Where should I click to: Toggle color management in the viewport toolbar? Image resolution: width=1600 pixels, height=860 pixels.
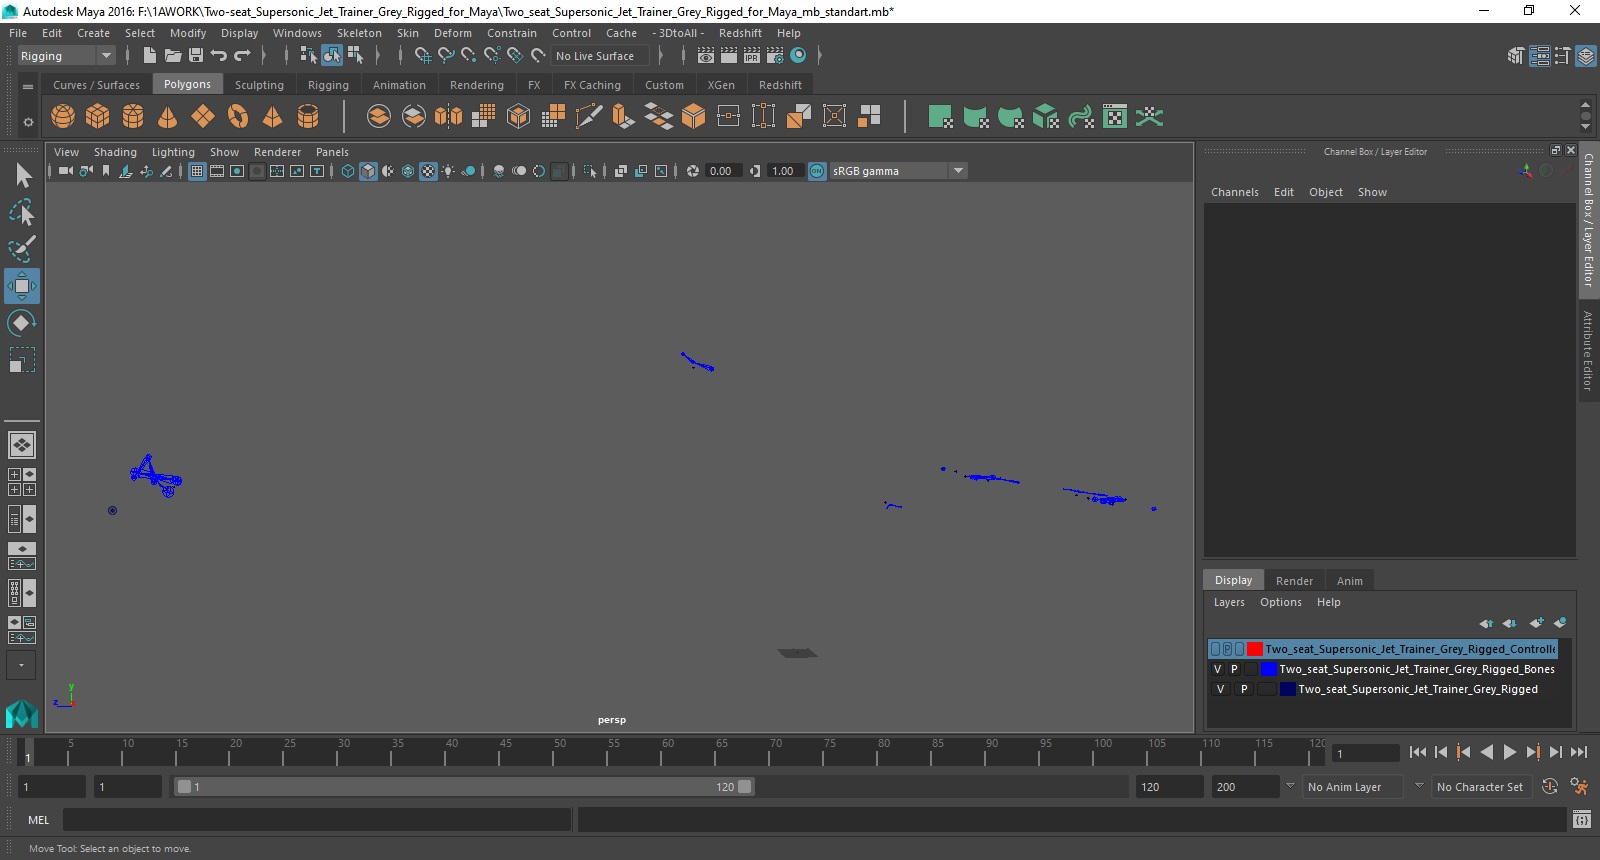tap(817, 171)
